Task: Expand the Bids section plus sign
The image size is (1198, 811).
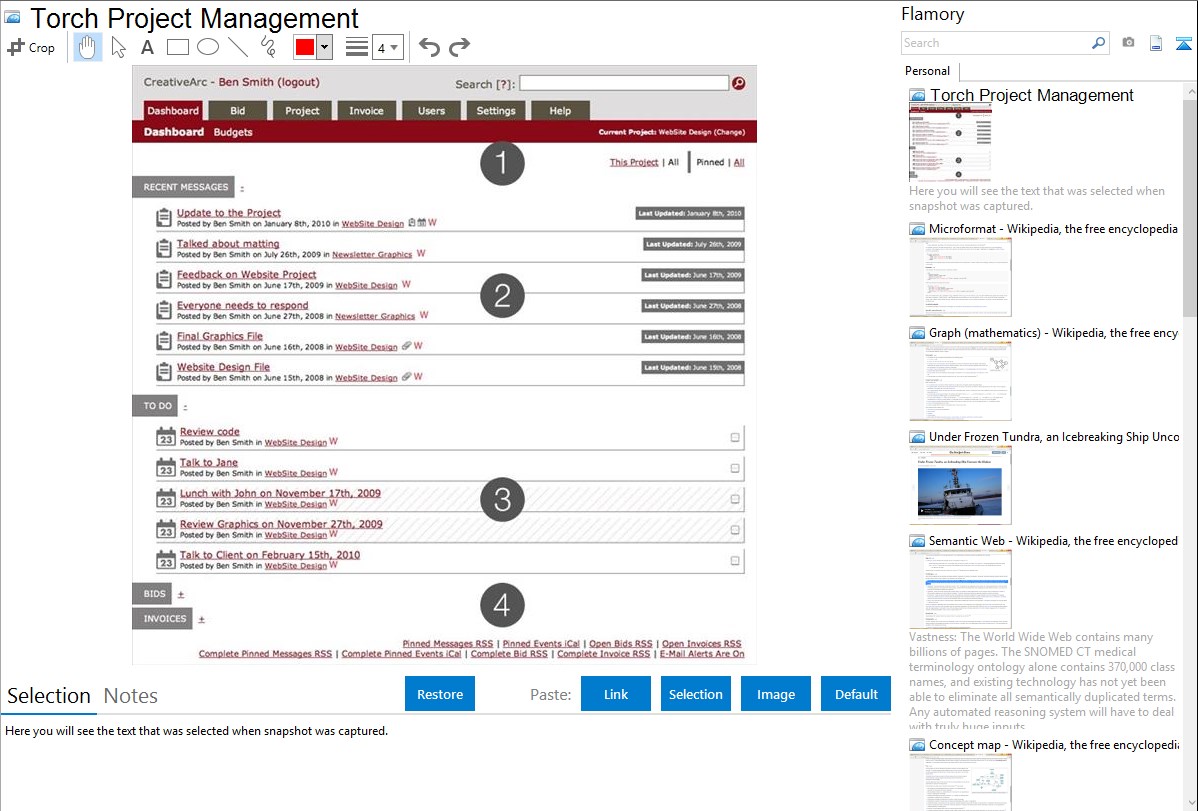Action: click(181, 595)
